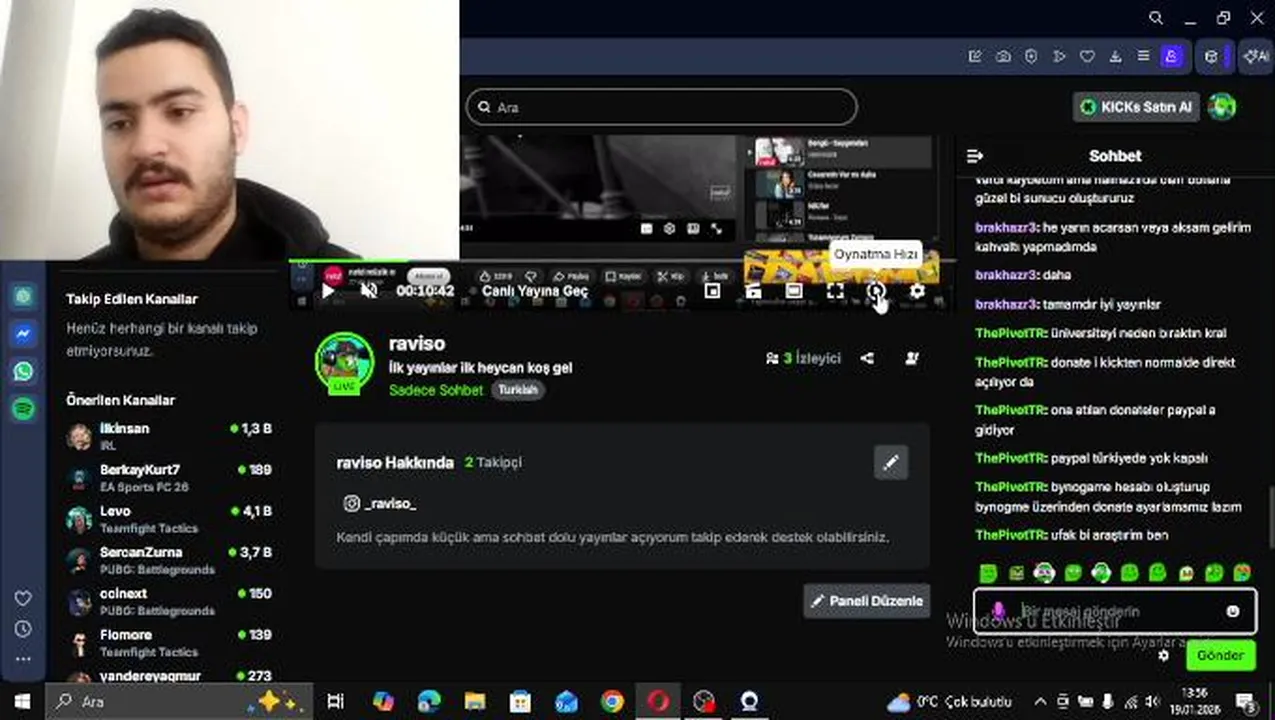Click the Takip Edilen Kanallar heading

[x=131, y=299]
